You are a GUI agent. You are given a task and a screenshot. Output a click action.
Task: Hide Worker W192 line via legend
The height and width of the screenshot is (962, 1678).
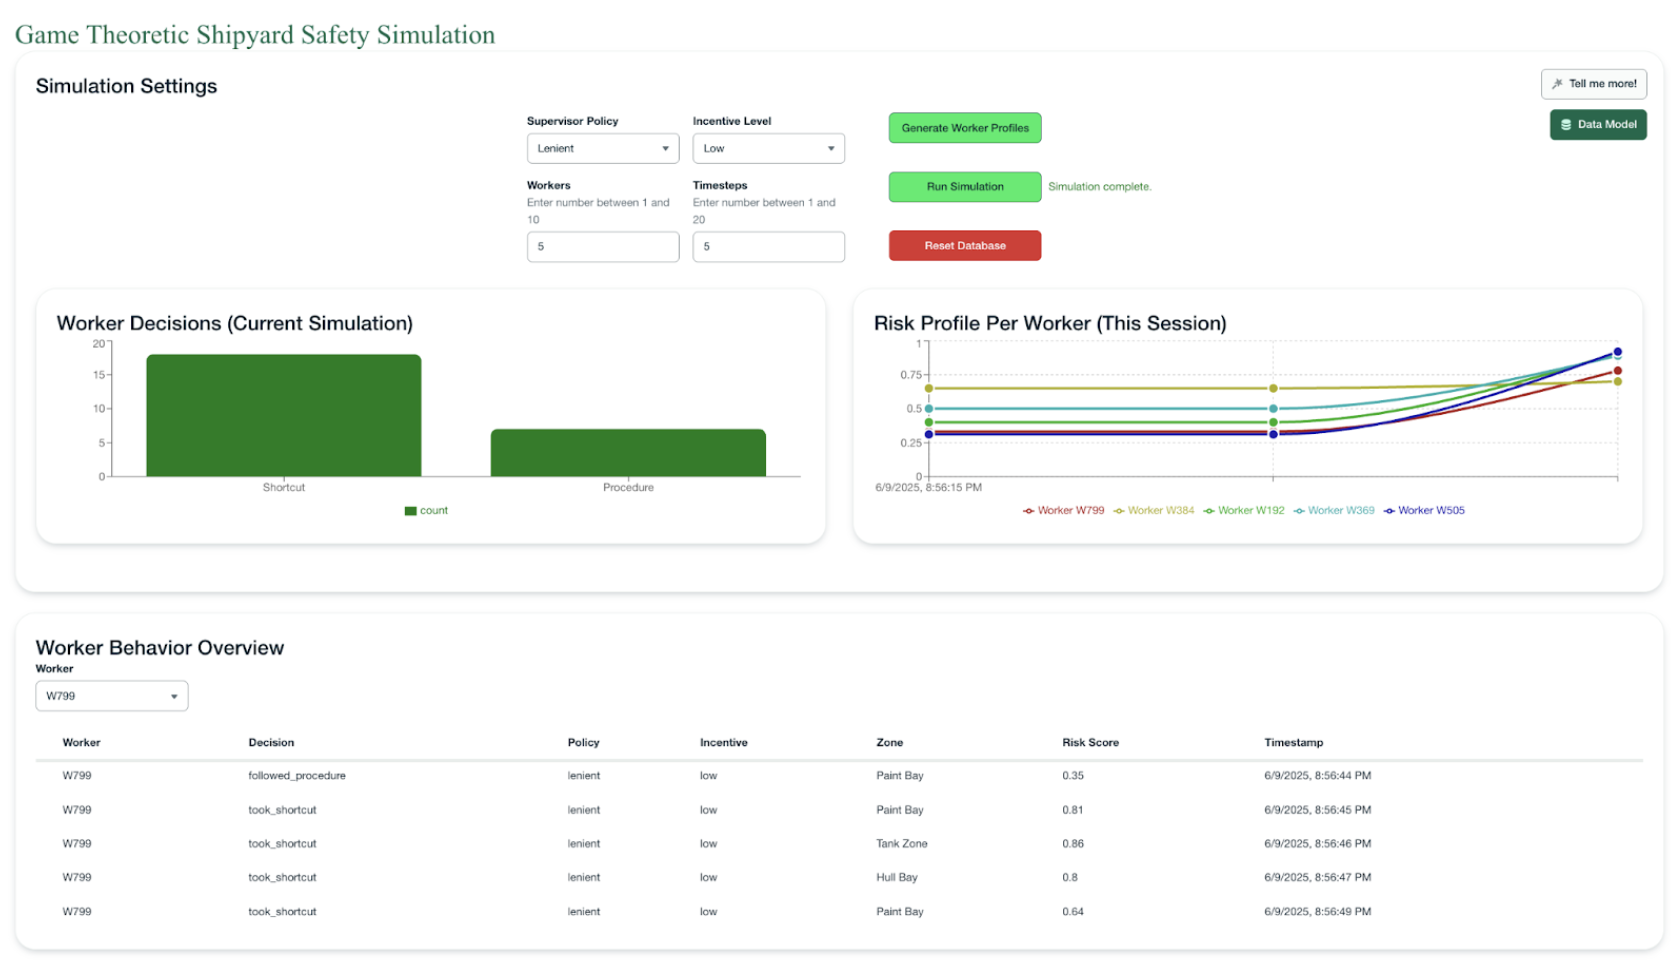pyautogui.click(x=1244, y=511)
